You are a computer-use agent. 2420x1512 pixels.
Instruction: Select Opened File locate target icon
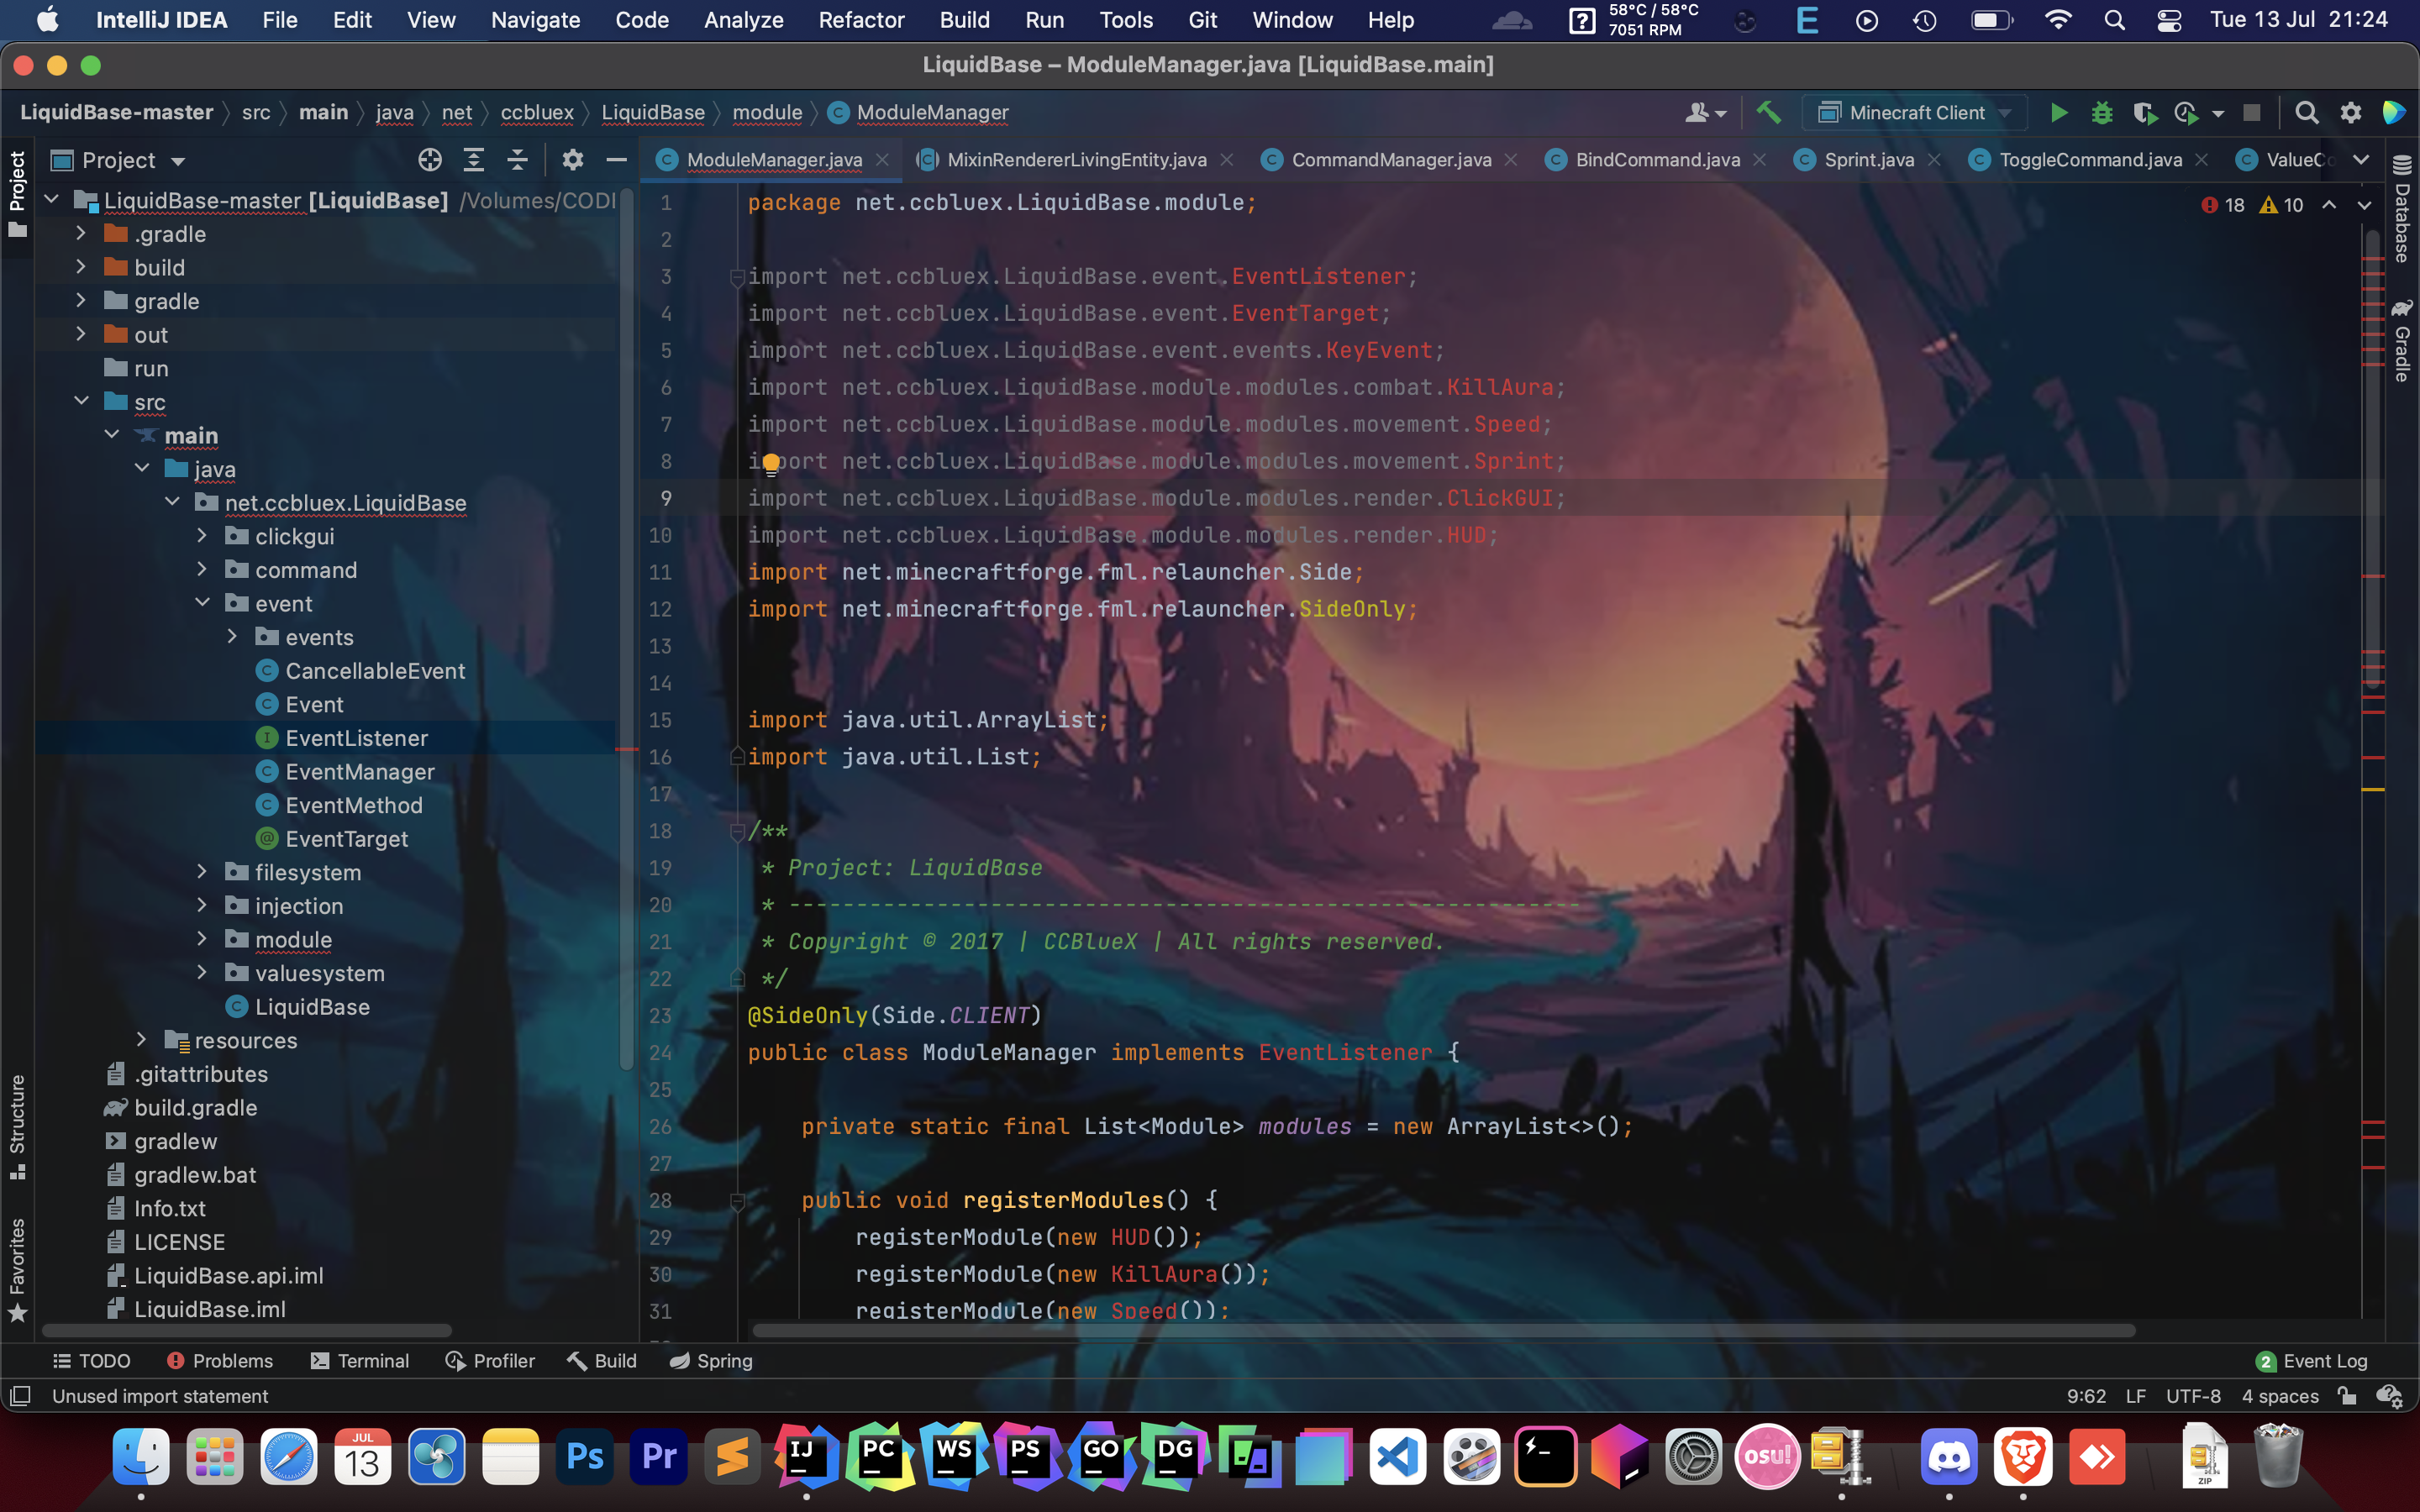tap(430, 160)
